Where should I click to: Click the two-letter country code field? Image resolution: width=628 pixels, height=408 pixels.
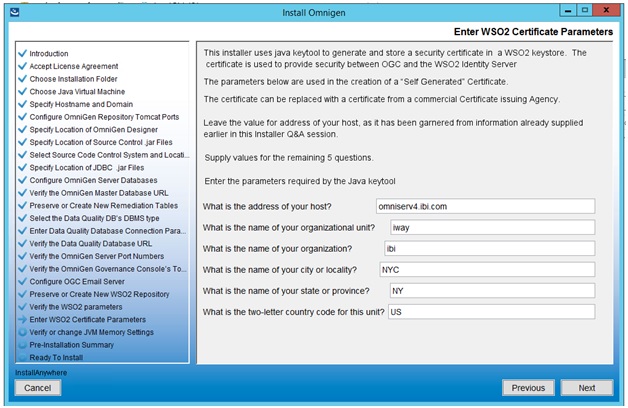tap(491, 312)
